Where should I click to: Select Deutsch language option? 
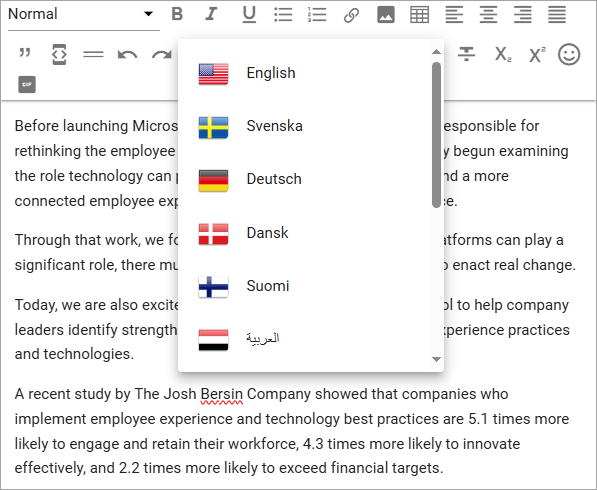tap(303, 179)
